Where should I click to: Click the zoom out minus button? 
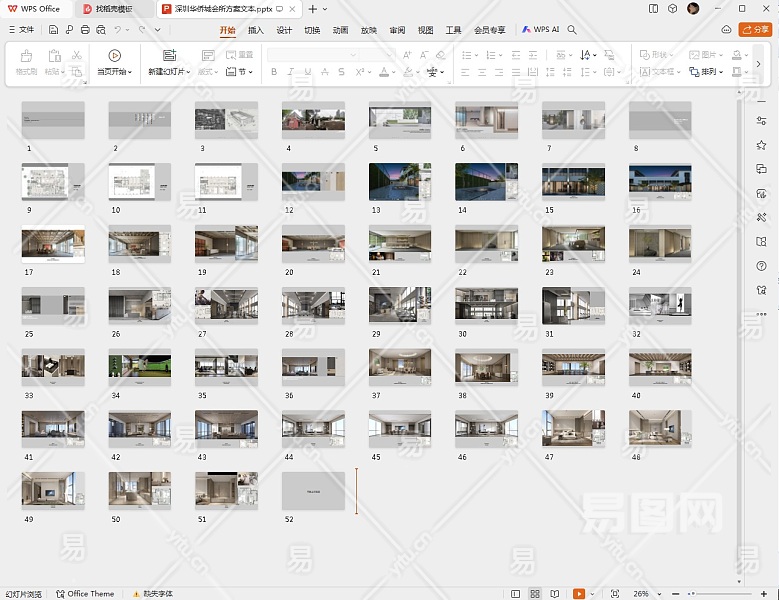(x=674, y=594)
